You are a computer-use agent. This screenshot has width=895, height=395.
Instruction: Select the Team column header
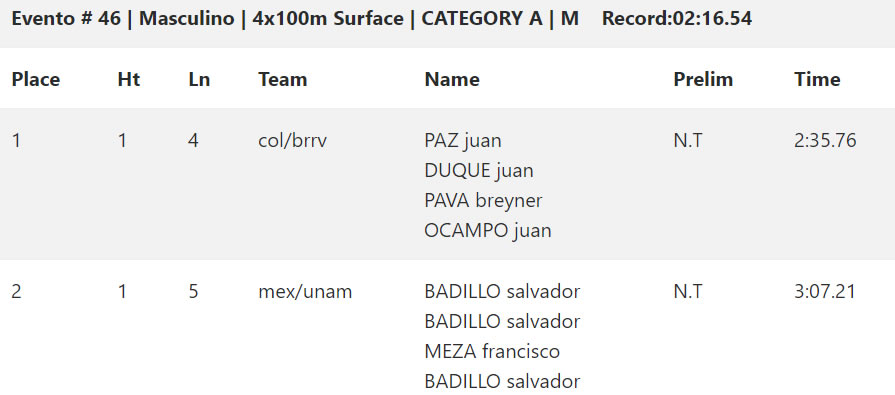coord(283,79)
